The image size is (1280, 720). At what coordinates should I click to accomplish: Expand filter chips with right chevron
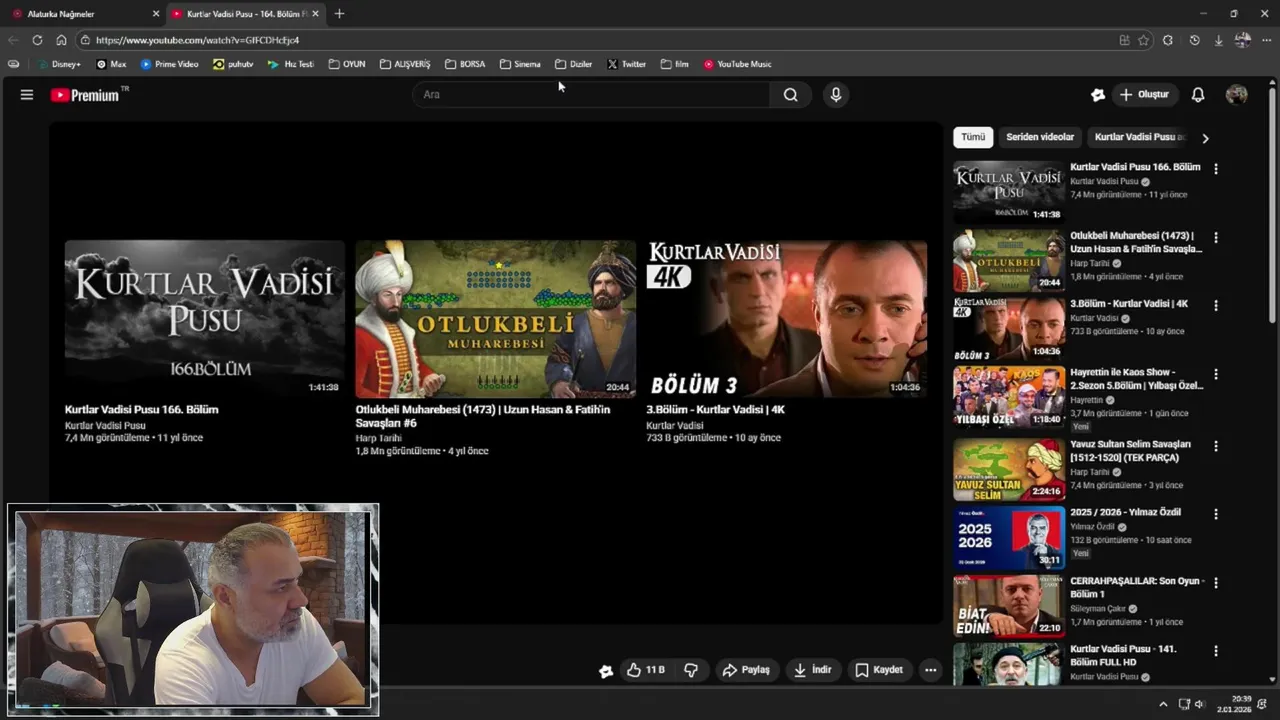[x=1205, y=138]
